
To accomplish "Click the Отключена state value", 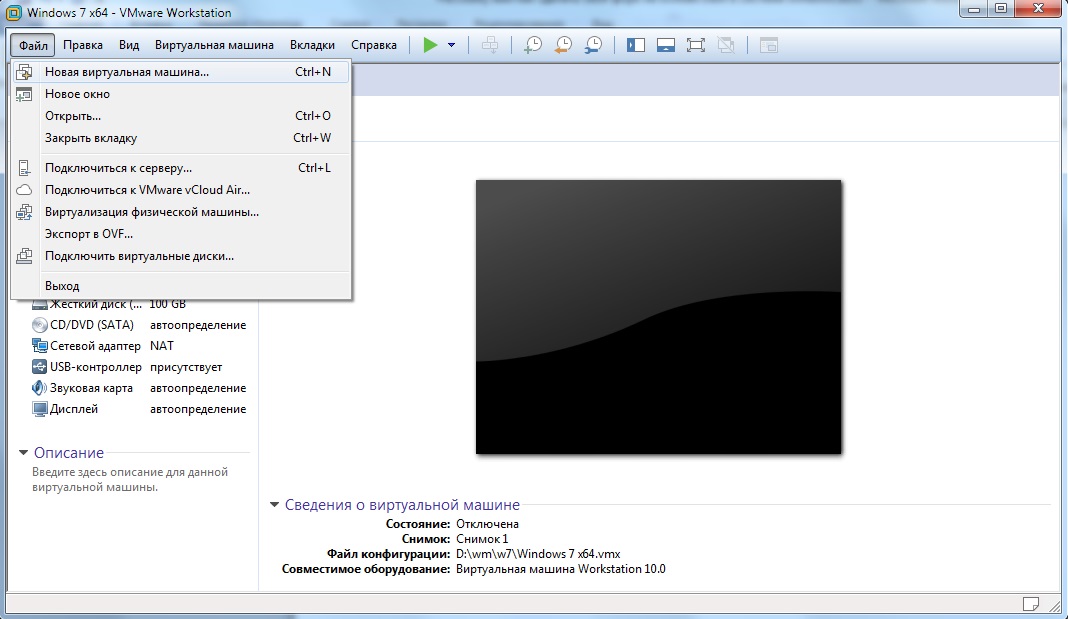I will click(x=487, y=524).
